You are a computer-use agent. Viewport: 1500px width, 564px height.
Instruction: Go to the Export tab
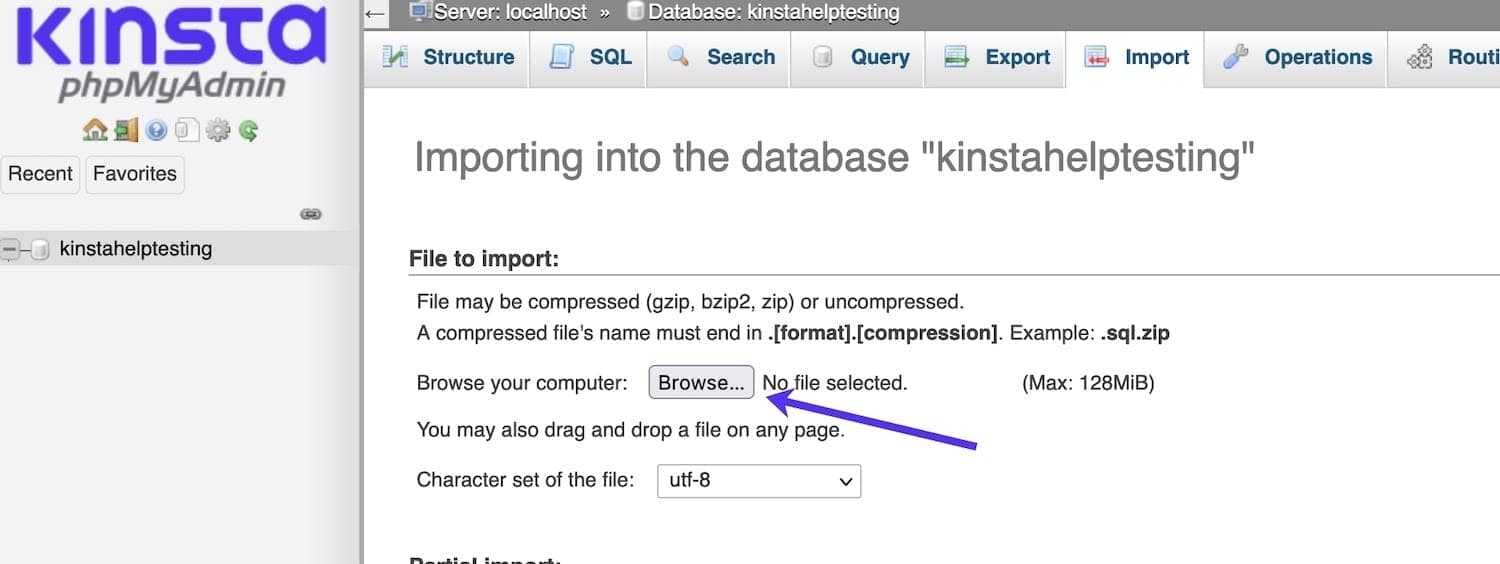pyautogui.click(x=996, y=58)
